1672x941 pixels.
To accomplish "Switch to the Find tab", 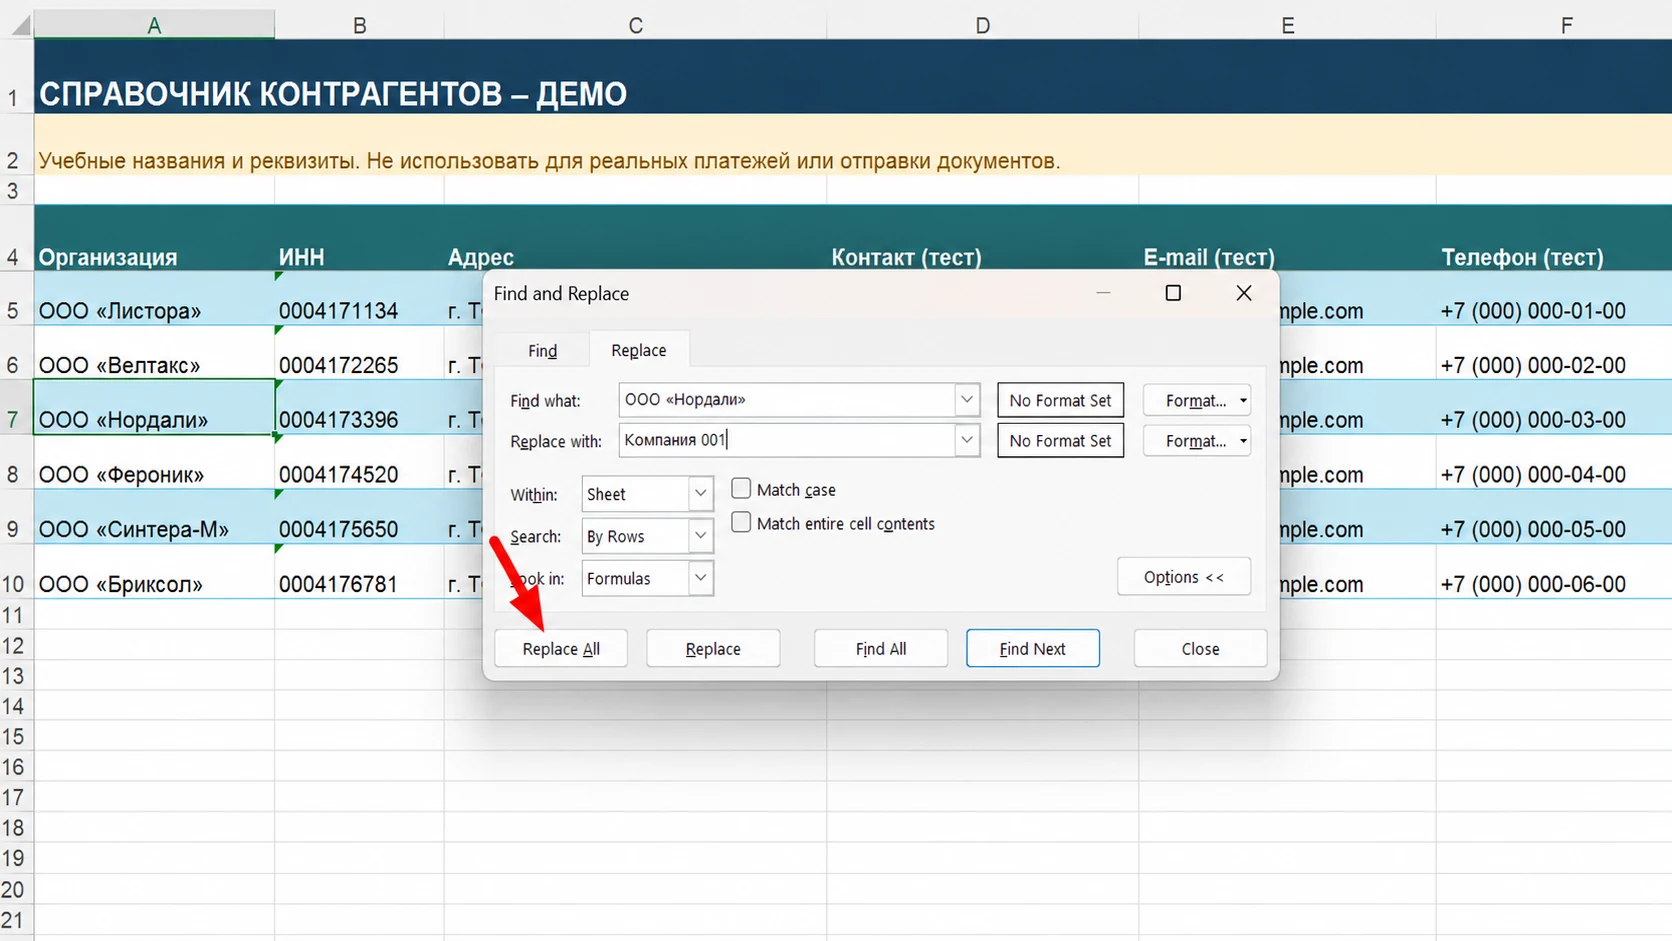I will 542,351.
